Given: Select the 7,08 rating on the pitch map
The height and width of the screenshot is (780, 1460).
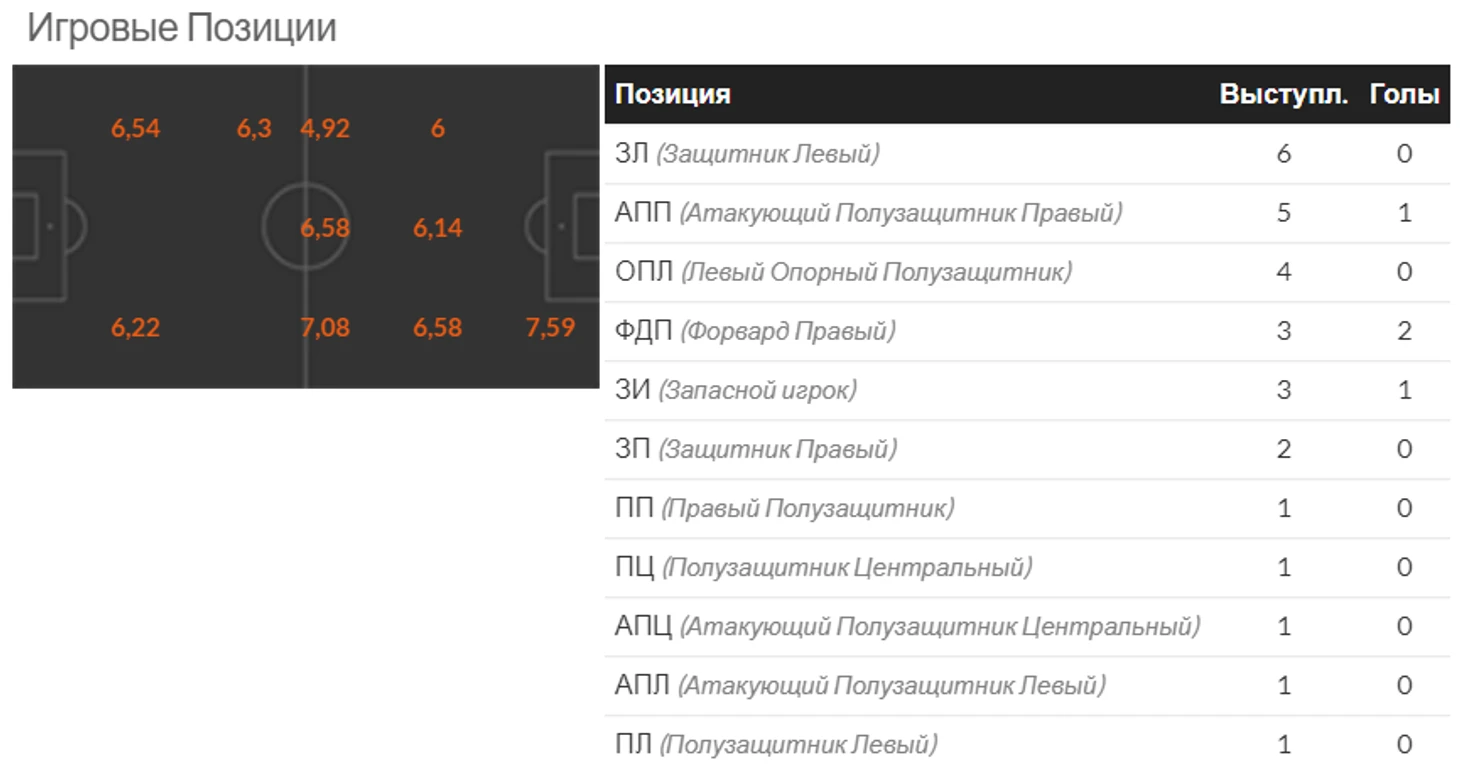Looking at the screenshot, I should point(325,327).
